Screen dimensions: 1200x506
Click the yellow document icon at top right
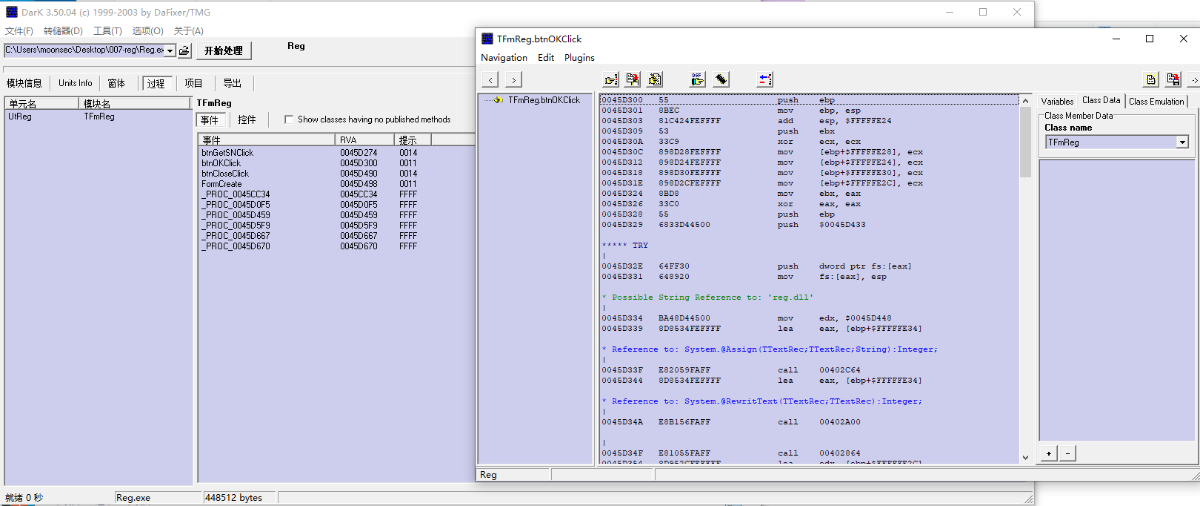(x=1151, y=79)
